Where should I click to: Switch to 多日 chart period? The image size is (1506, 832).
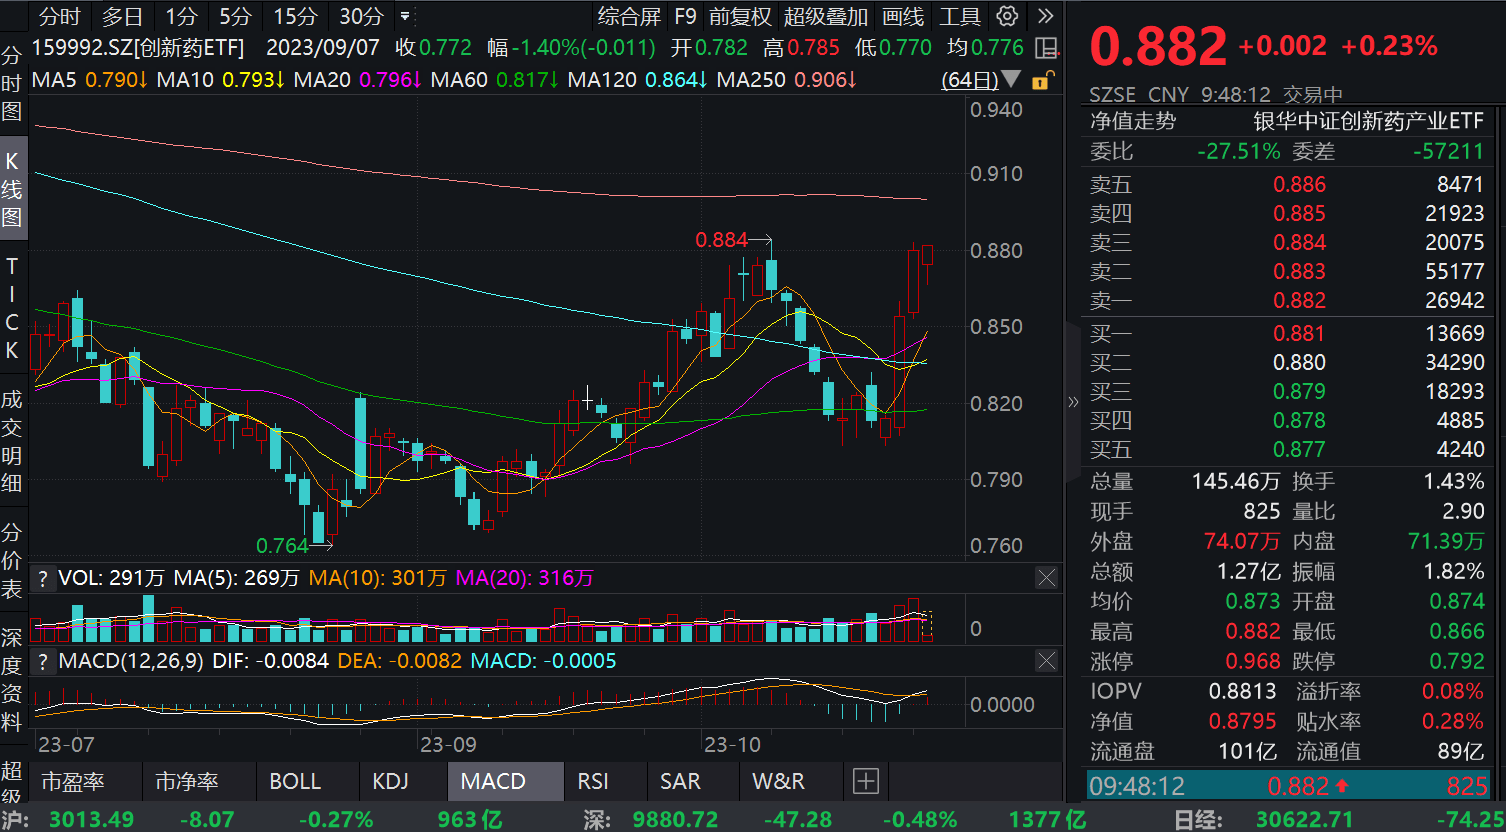click(x=122, y=16)
